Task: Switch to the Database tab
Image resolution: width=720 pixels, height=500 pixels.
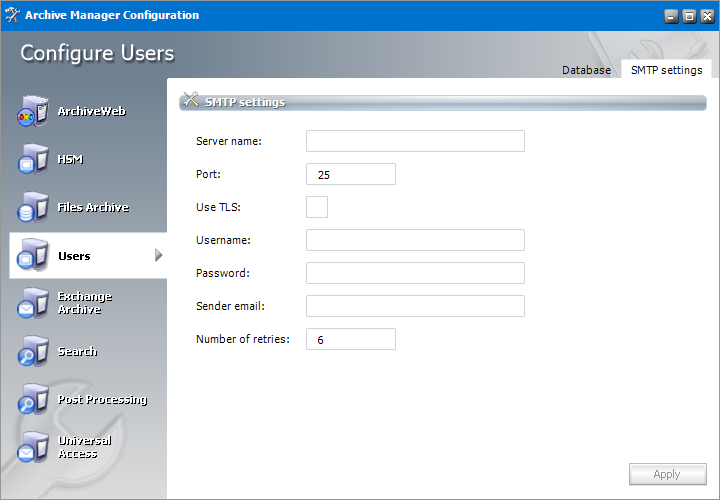Action: [x=586, y=70]
